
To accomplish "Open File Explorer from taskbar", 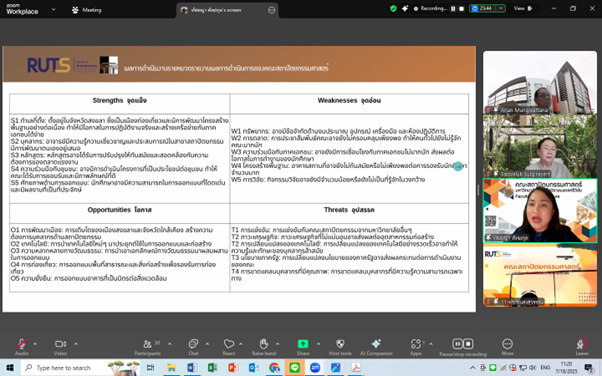I will (171, 368).
